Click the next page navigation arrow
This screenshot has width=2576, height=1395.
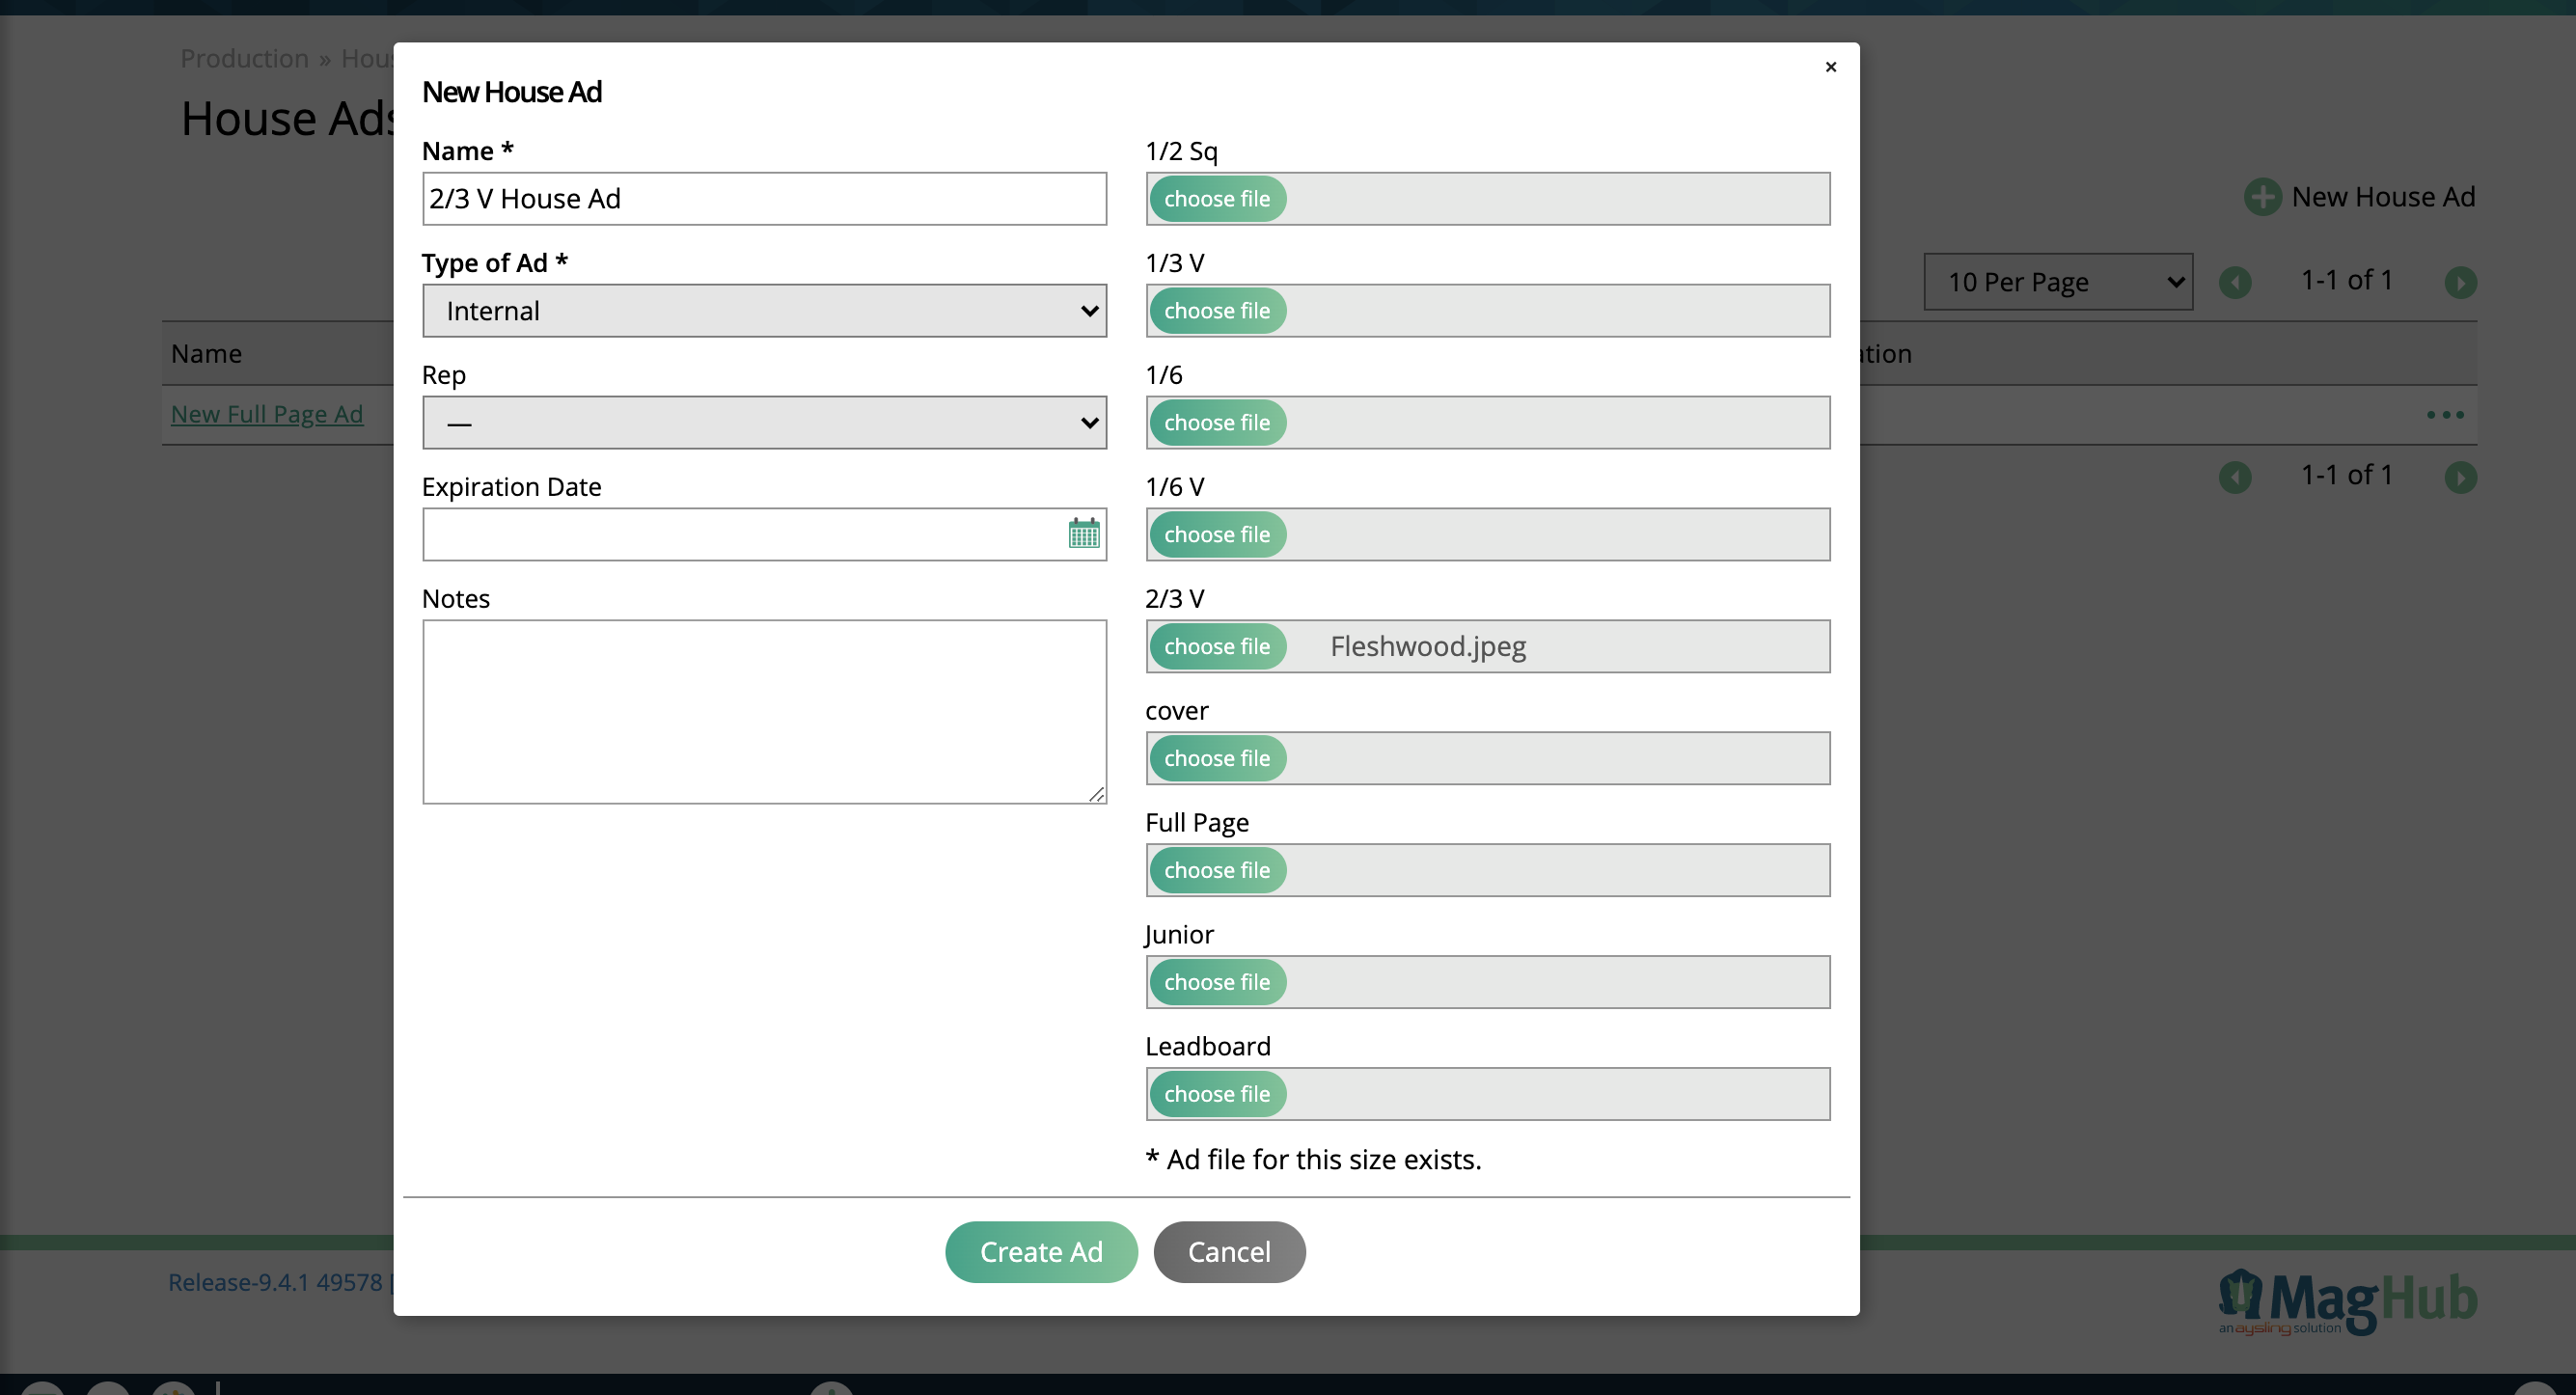[2463, 282]
